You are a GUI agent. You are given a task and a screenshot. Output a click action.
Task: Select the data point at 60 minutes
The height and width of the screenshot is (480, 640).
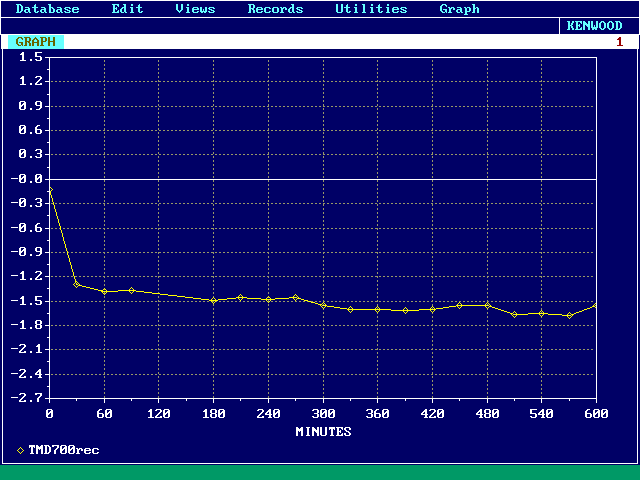(x=104, y=291)
